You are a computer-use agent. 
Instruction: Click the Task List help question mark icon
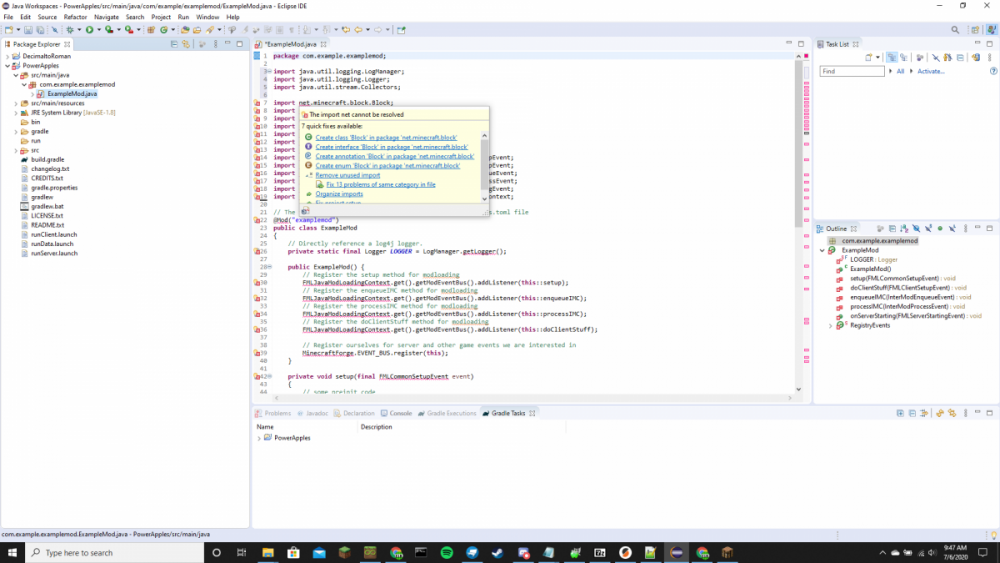pos(993,71)
